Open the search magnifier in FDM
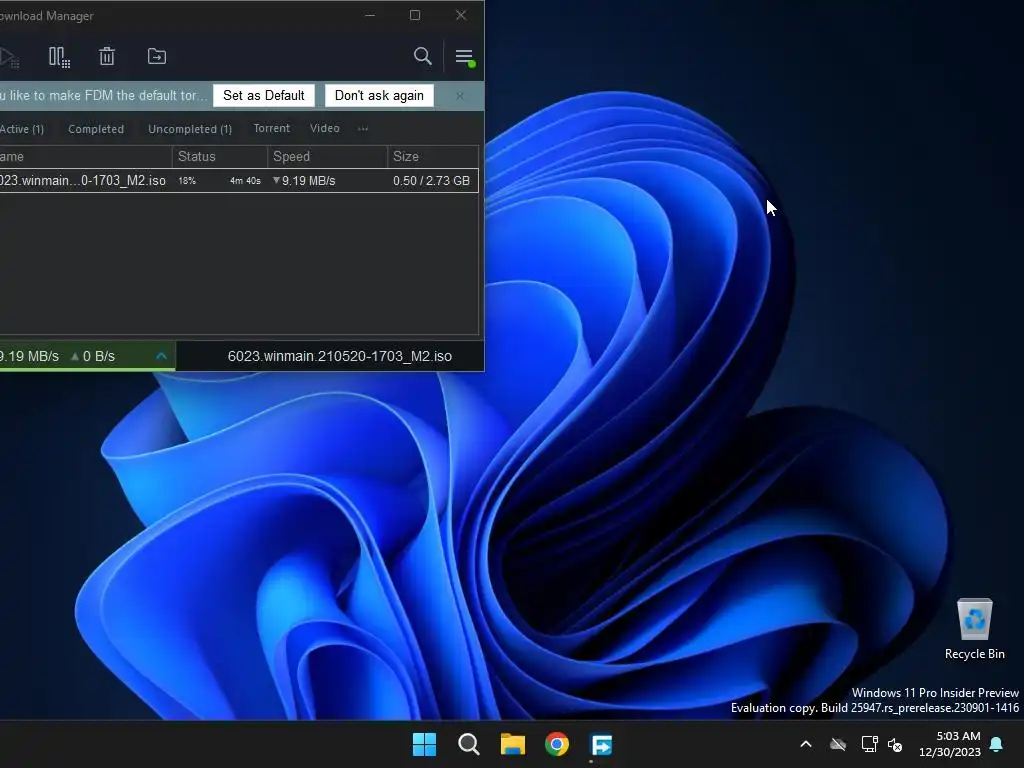1024x768 pixels. pyautogui.click(x=423, y=56)
